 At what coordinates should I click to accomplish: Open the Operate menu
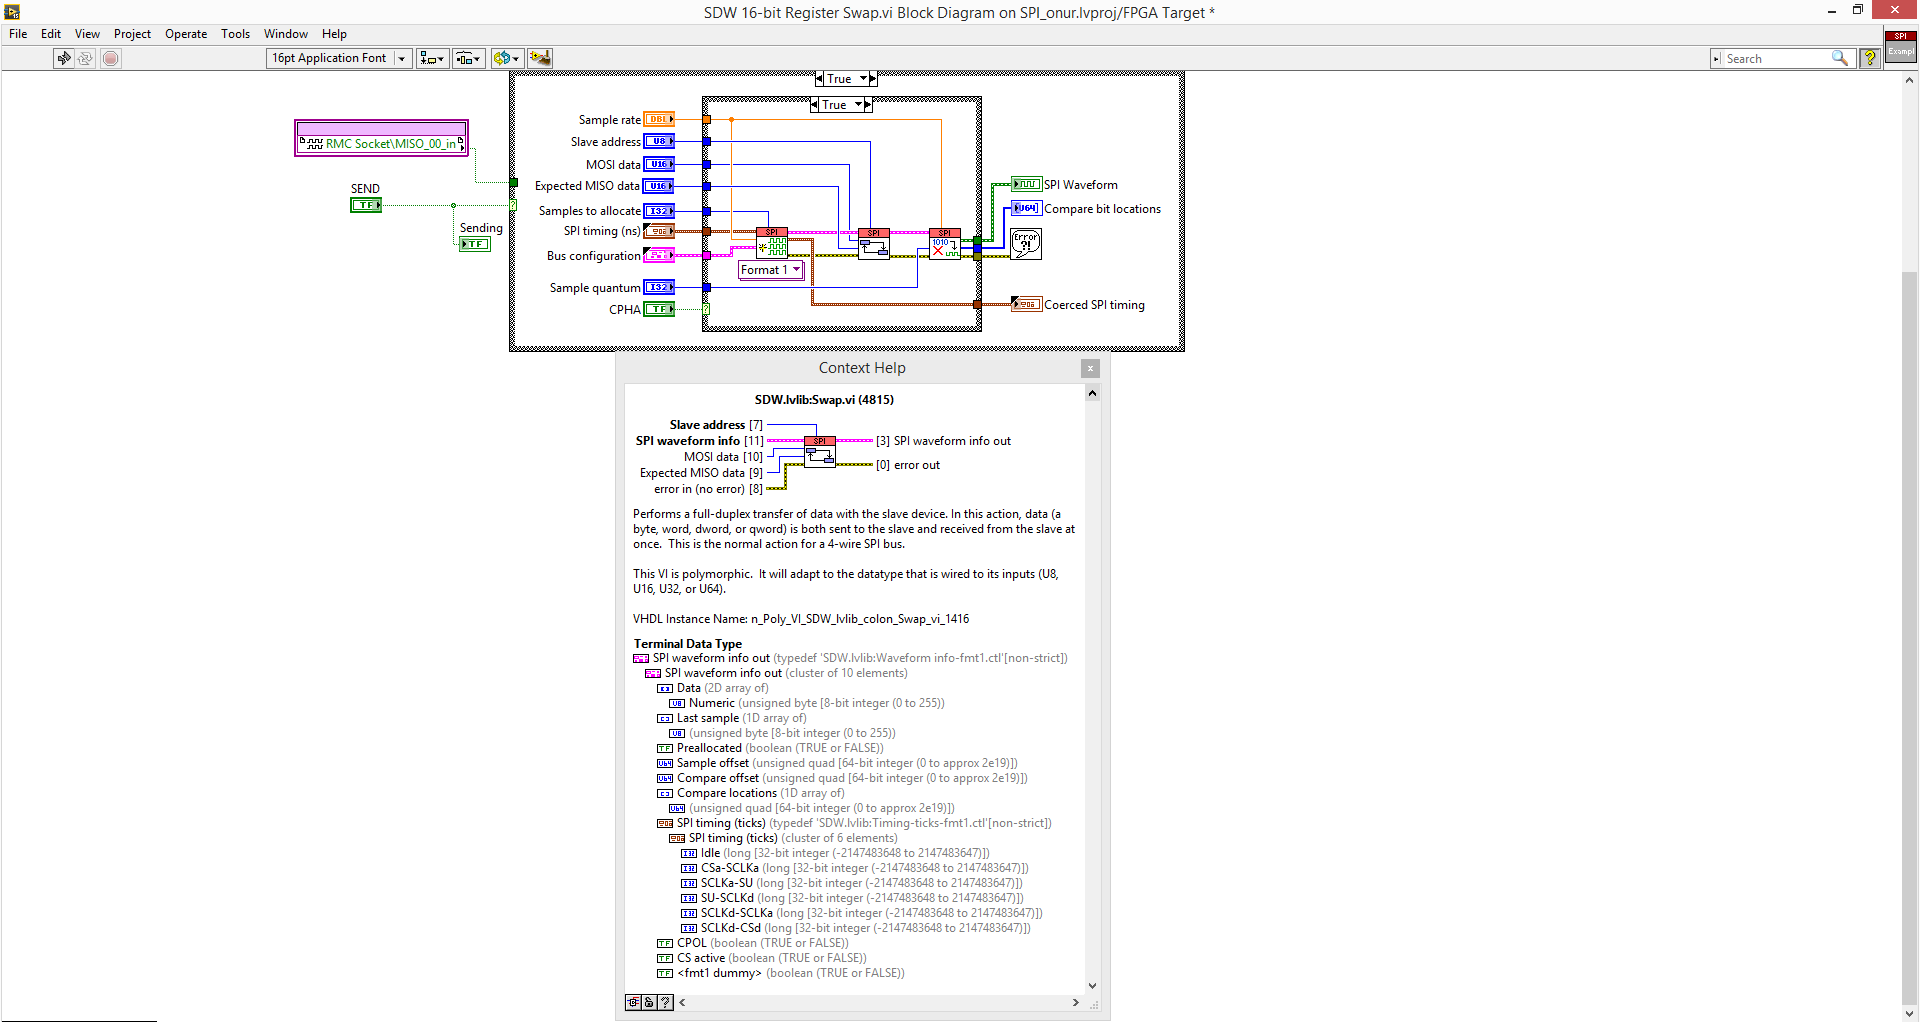tap(186, 34)
